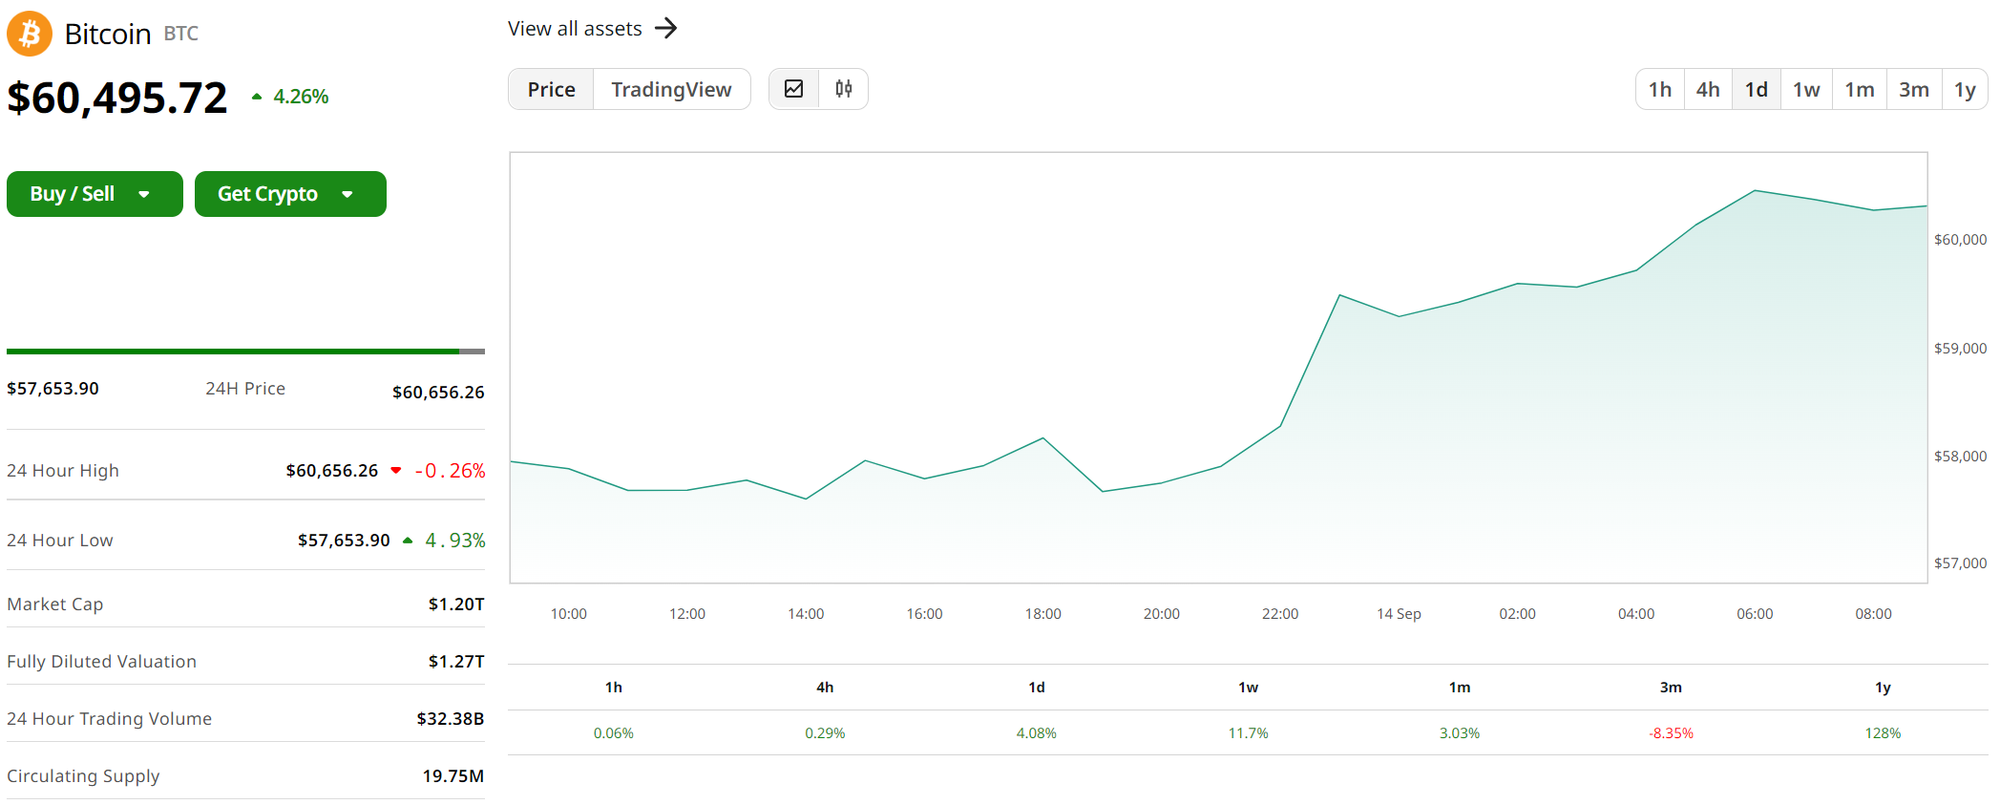Select the 1h timeframe toggle

pyautogui.click(x=1660, y=90)
